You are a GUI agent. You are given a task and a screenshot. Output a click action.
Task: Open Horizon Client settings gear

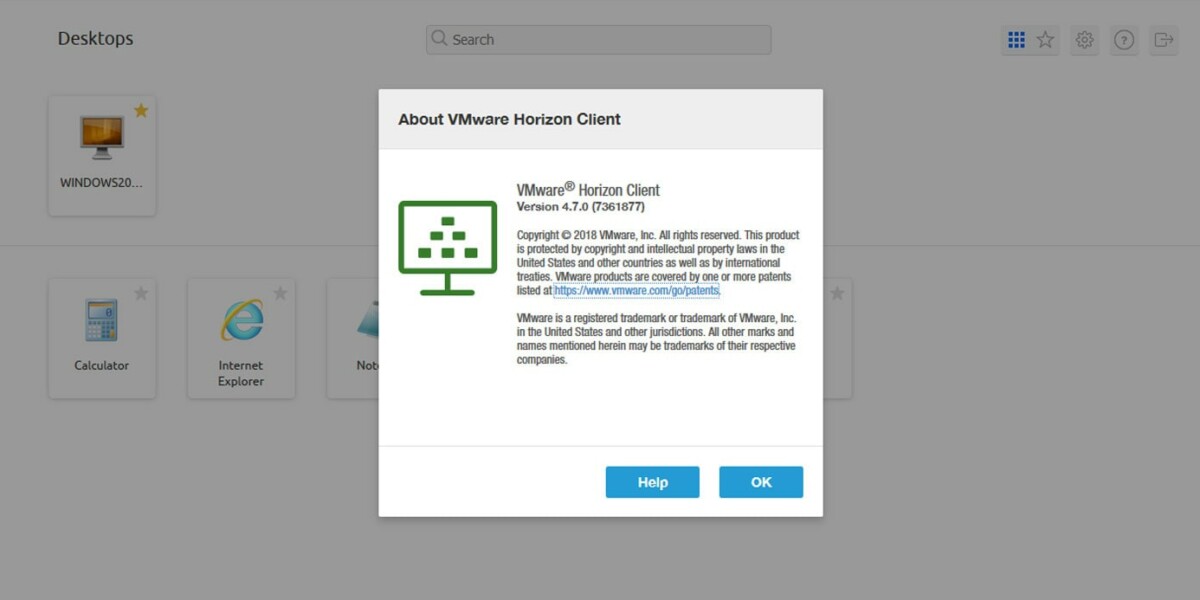pos(1084,39)
